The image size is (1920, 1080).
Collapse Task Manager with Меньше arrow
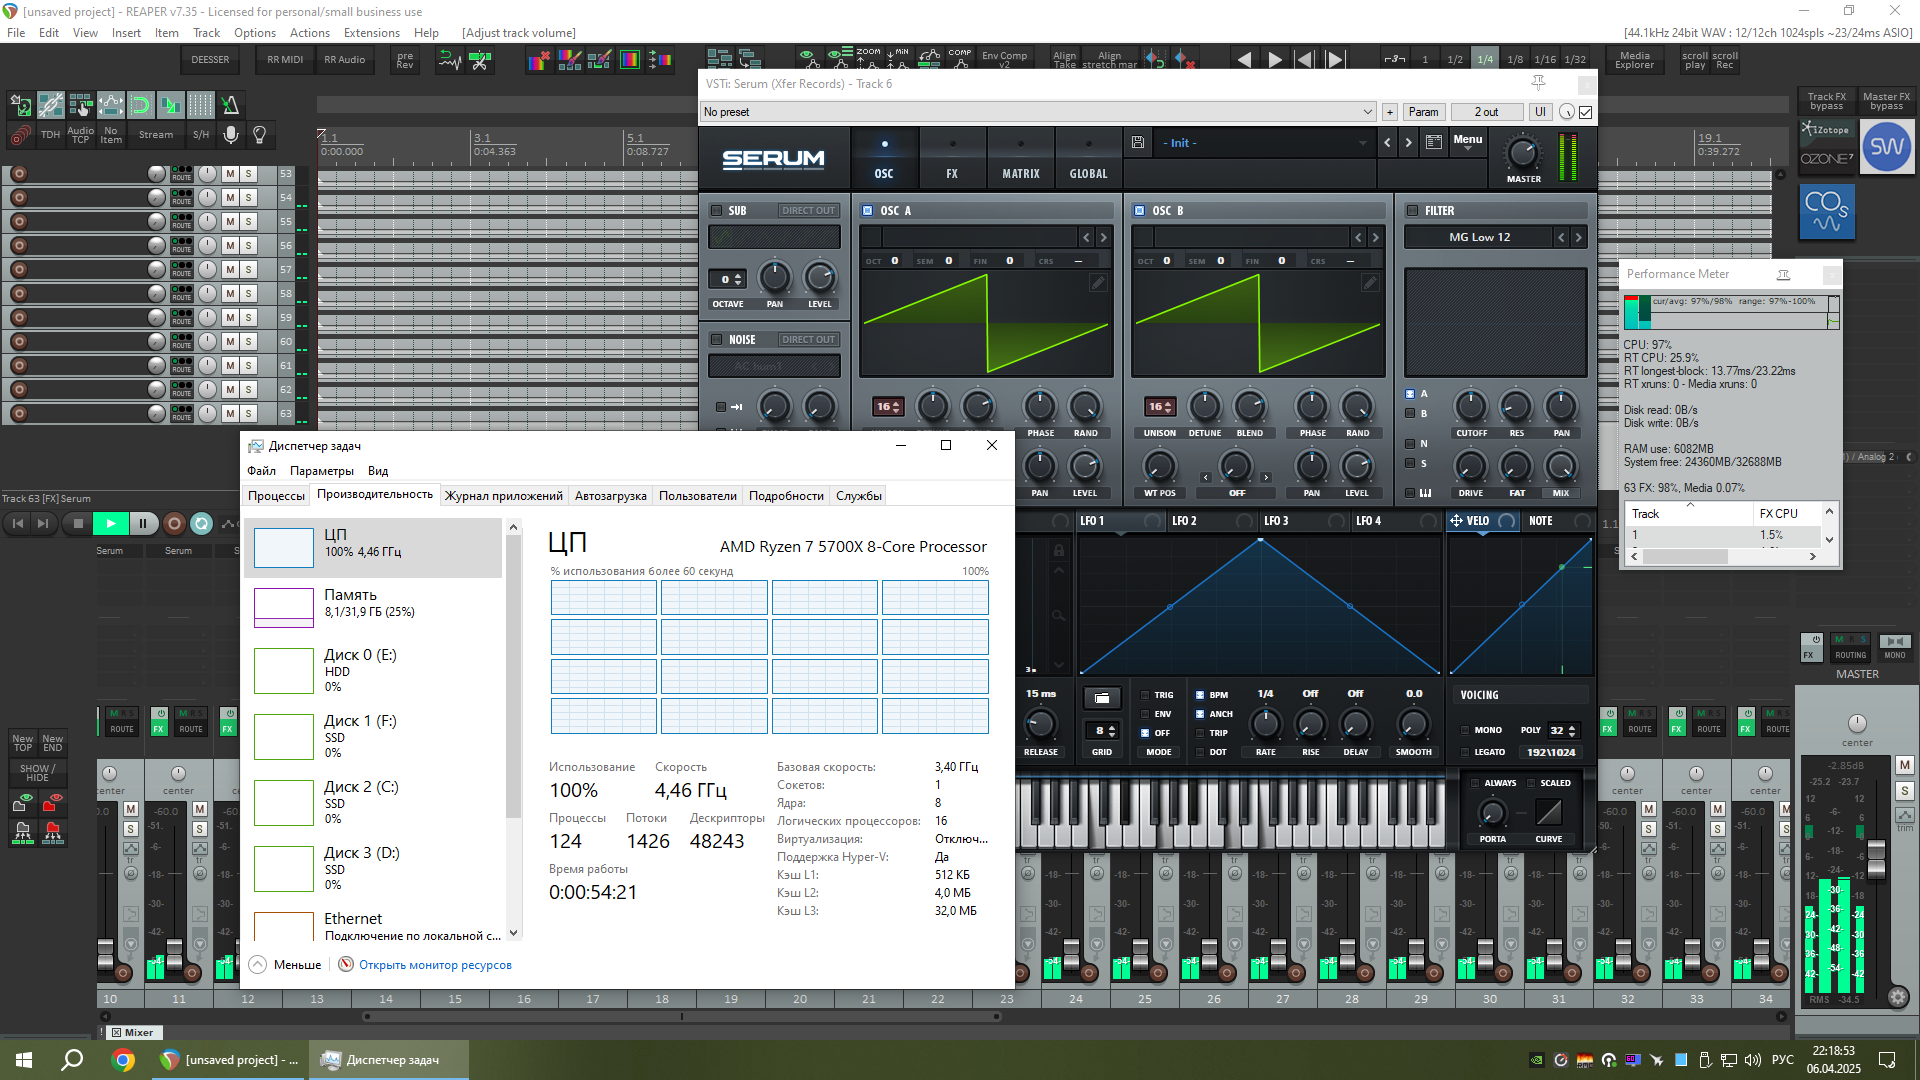click(258, 965)
